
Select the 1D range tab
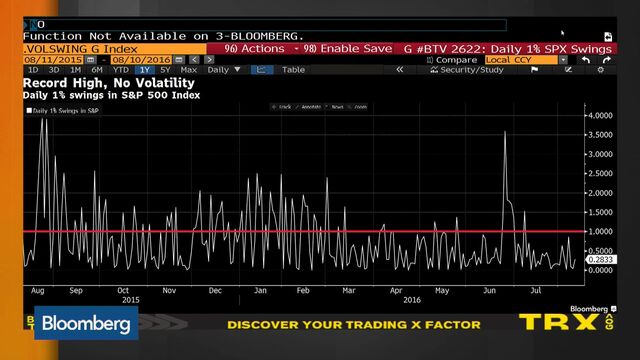33,70
